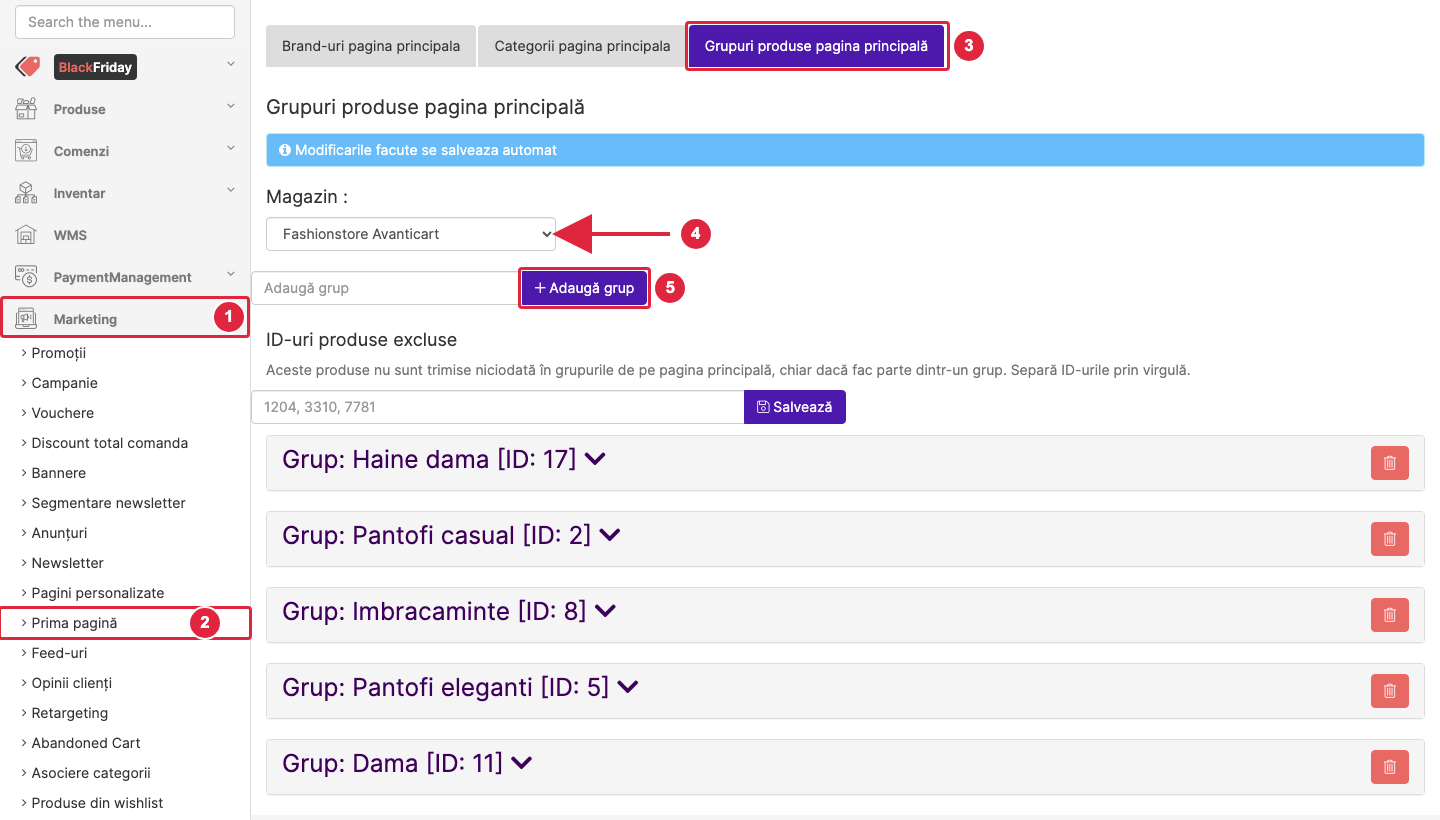Delete the Pantofi casual group
The height and width of the screenshot is (820, 1440).
click(x=1390, y=539)
